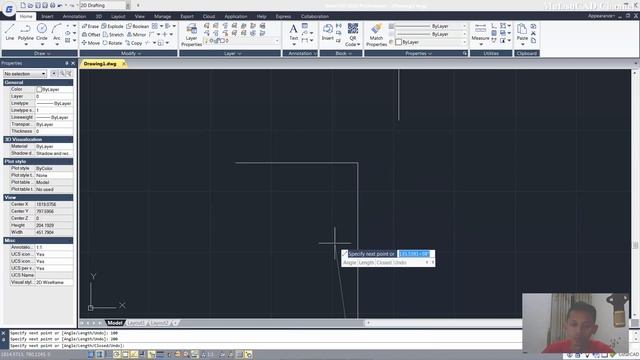This screenshot has height=360, width=640.
Task: Collapse the General section header in Properties
Action: 38,82
